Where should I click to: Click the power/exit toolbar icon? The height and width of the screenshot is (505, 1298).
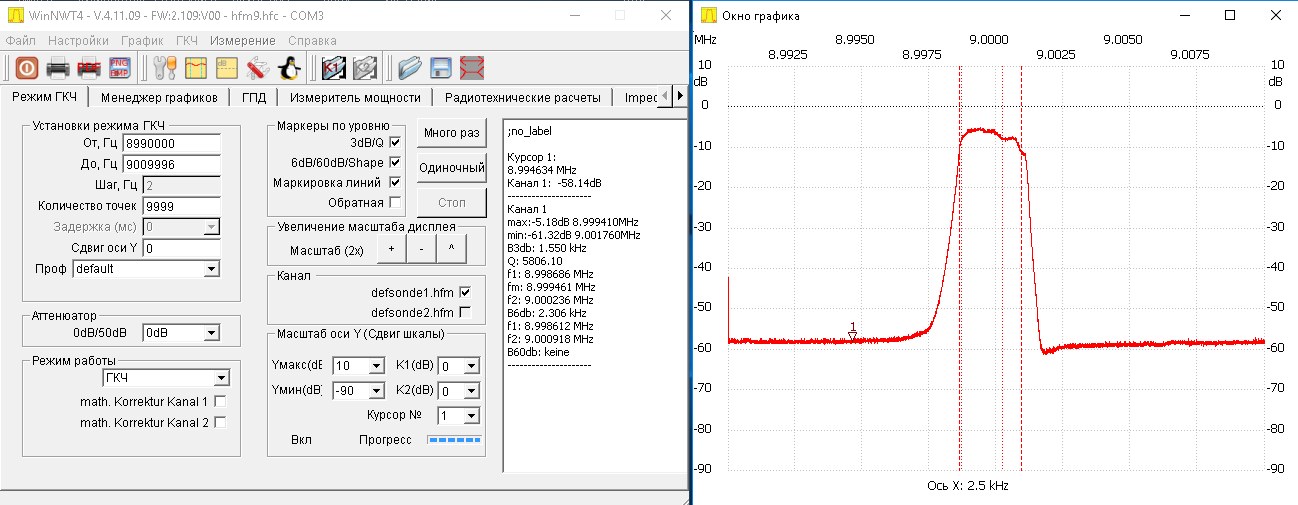[26, 68]
